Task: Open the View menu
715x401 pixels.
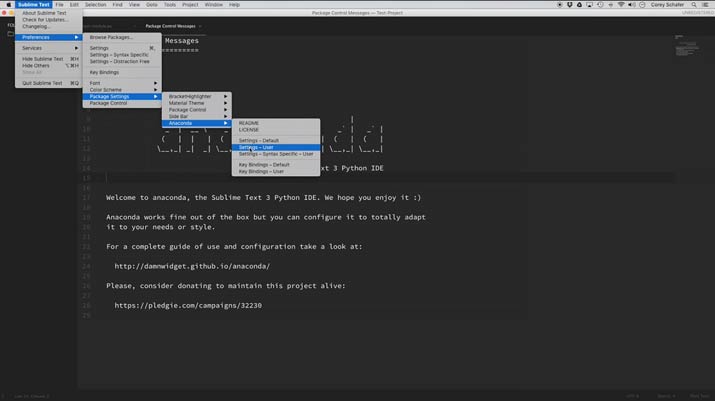Action: [134, 5]
